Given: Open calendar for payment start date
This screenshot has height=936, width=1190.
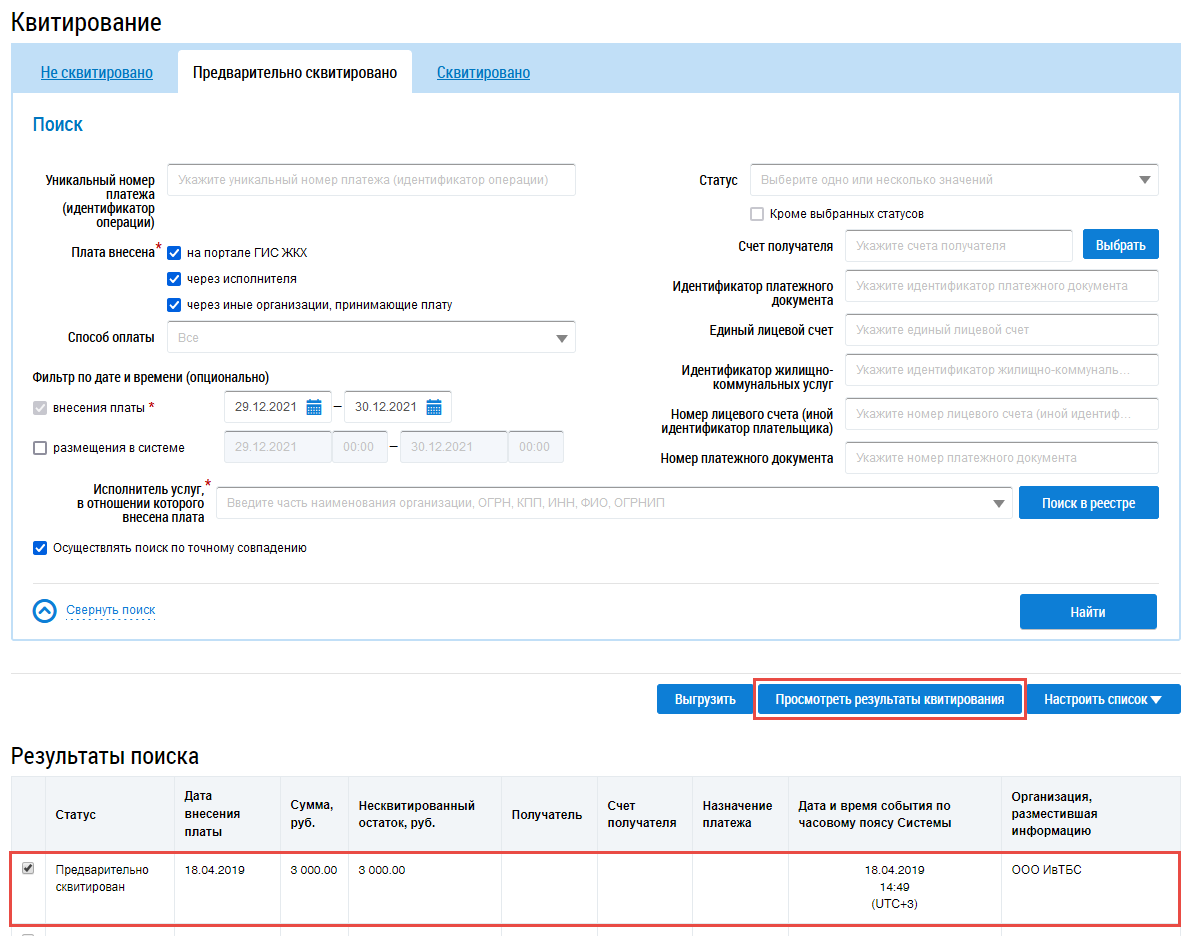Looking at the screenshot, I should [314, 407].
